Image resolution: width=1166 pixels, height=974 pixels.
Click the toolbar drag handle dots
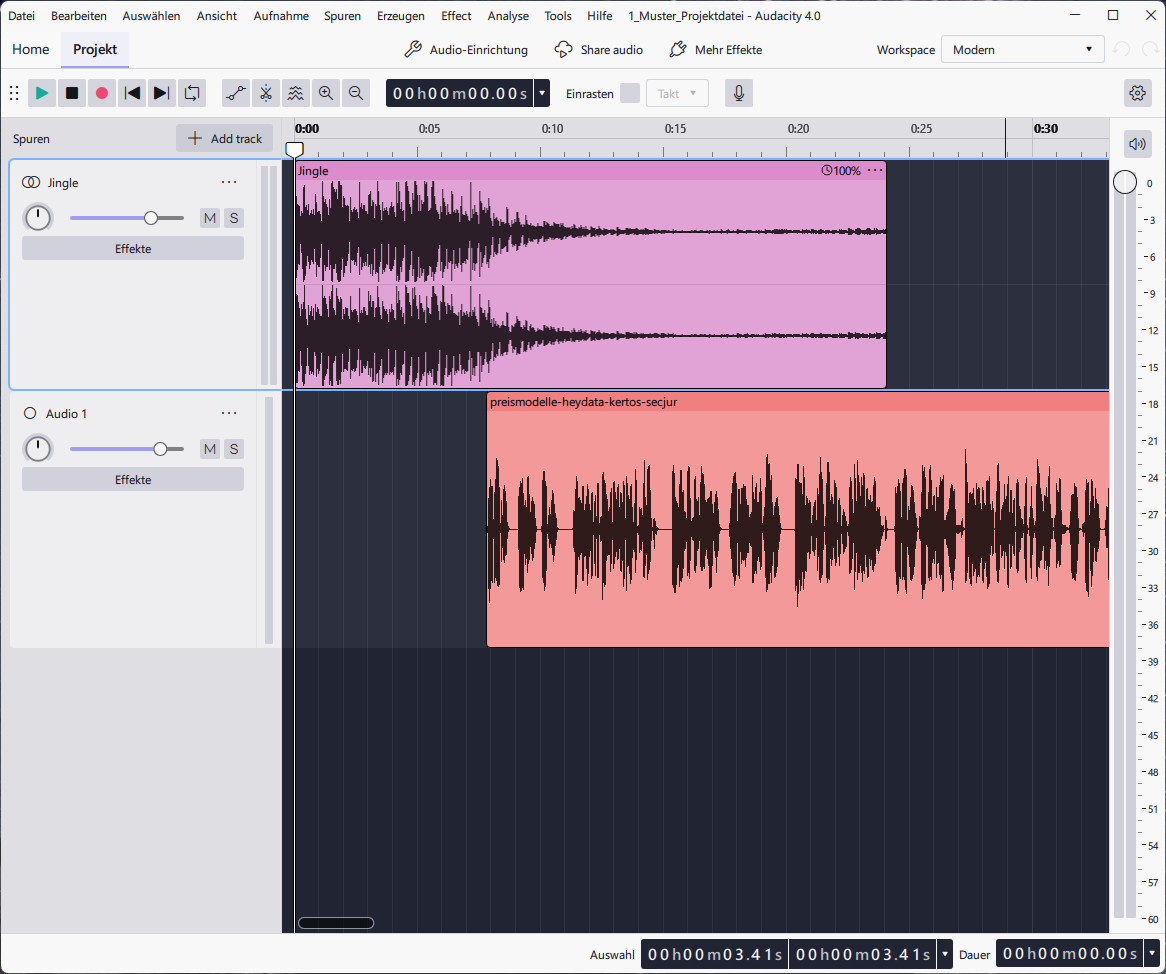pyautogui.click(x=14, y=93)
